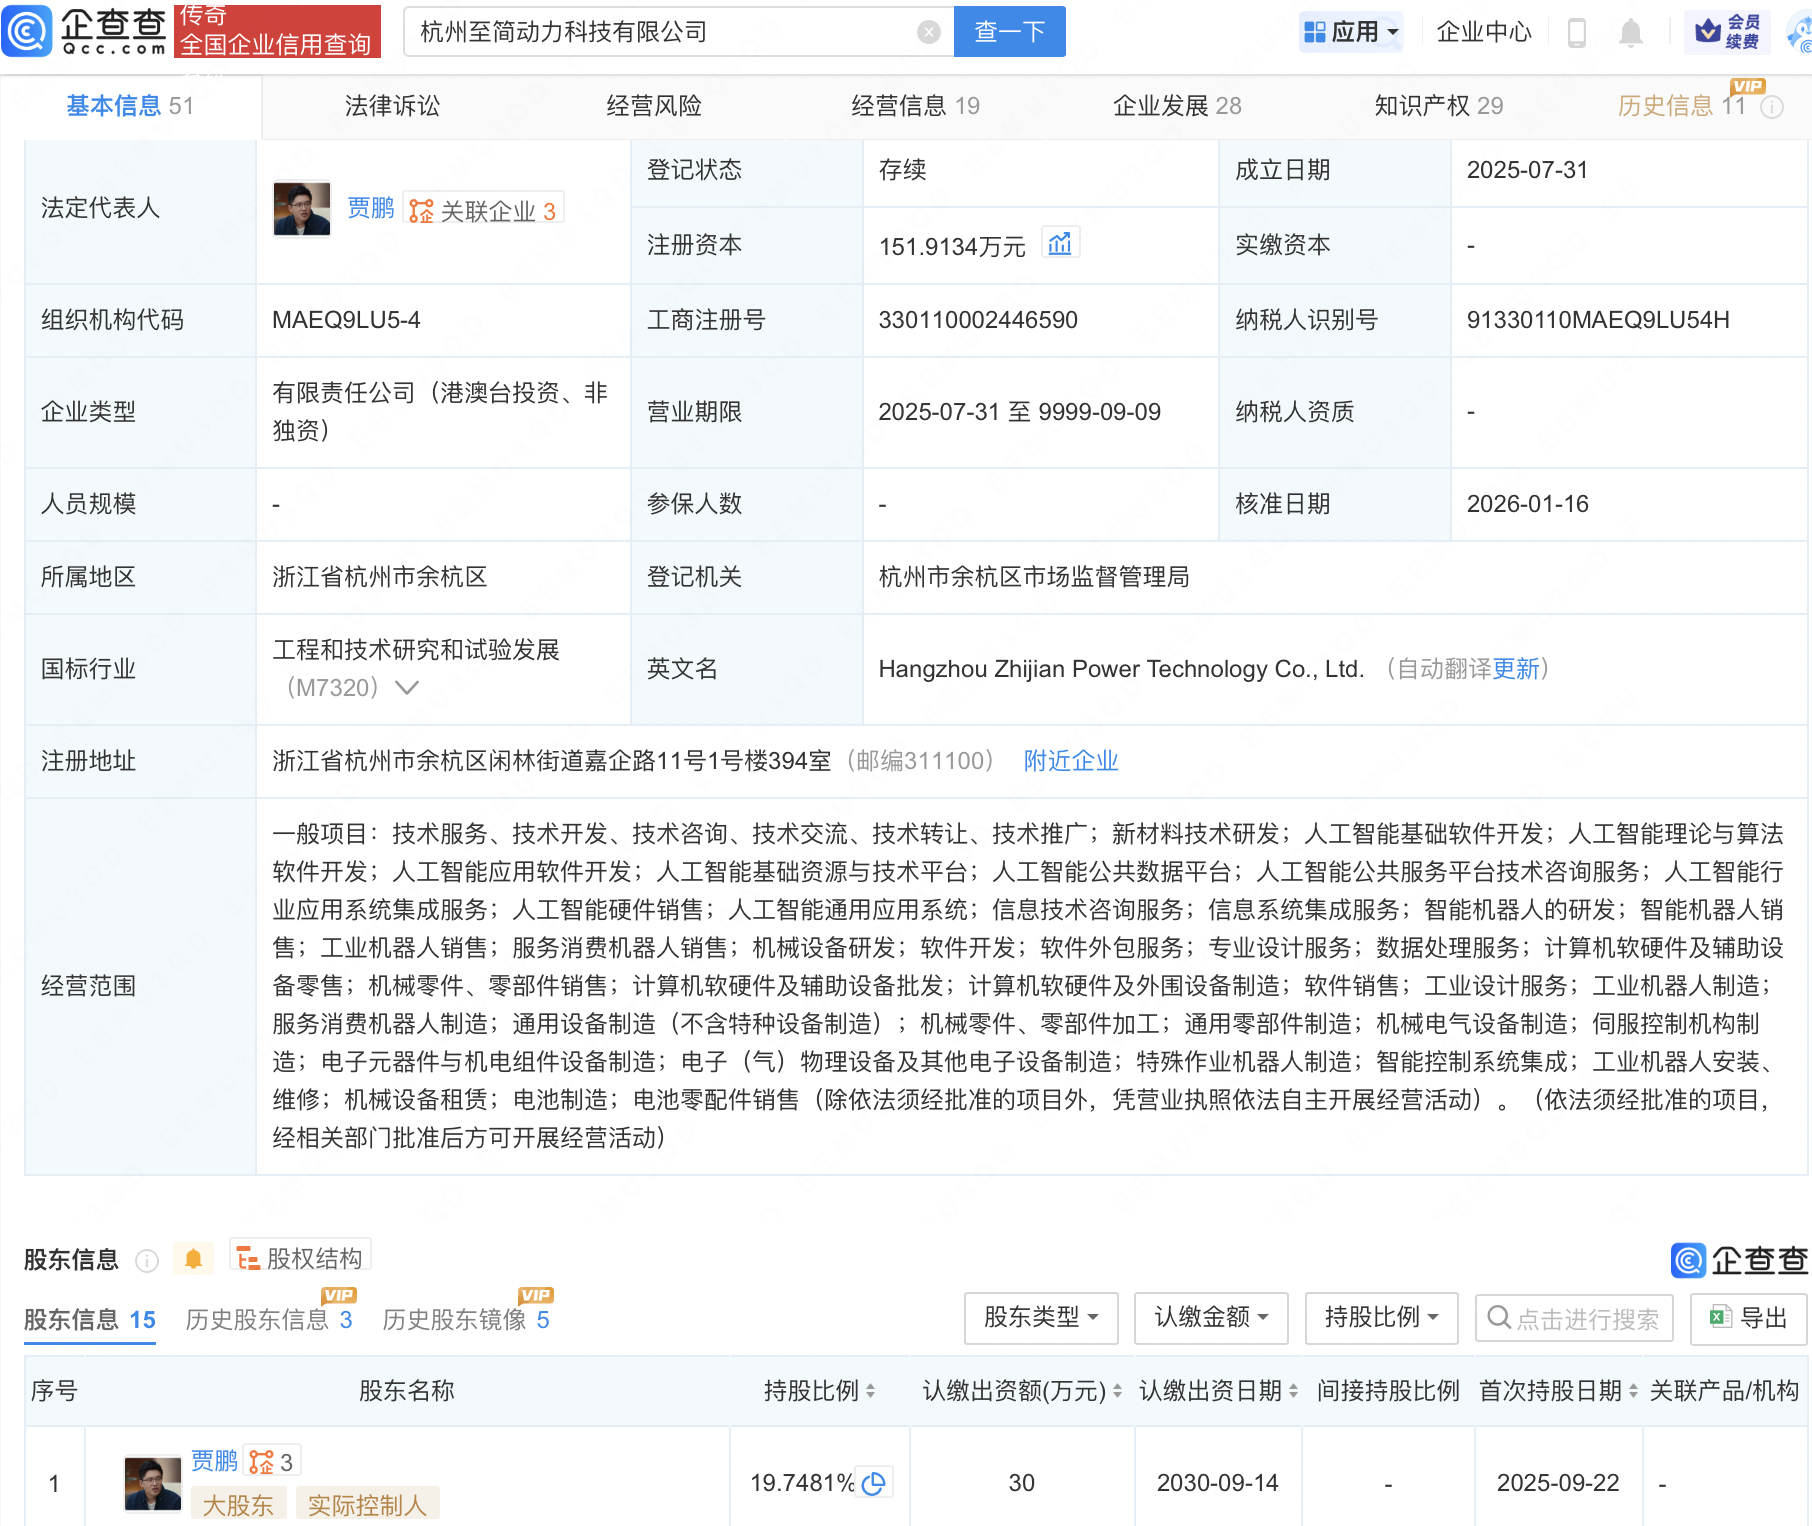Click the shareholder info alert bell
Viewport: 1812px width, 1526px height.
[193, 1259]
